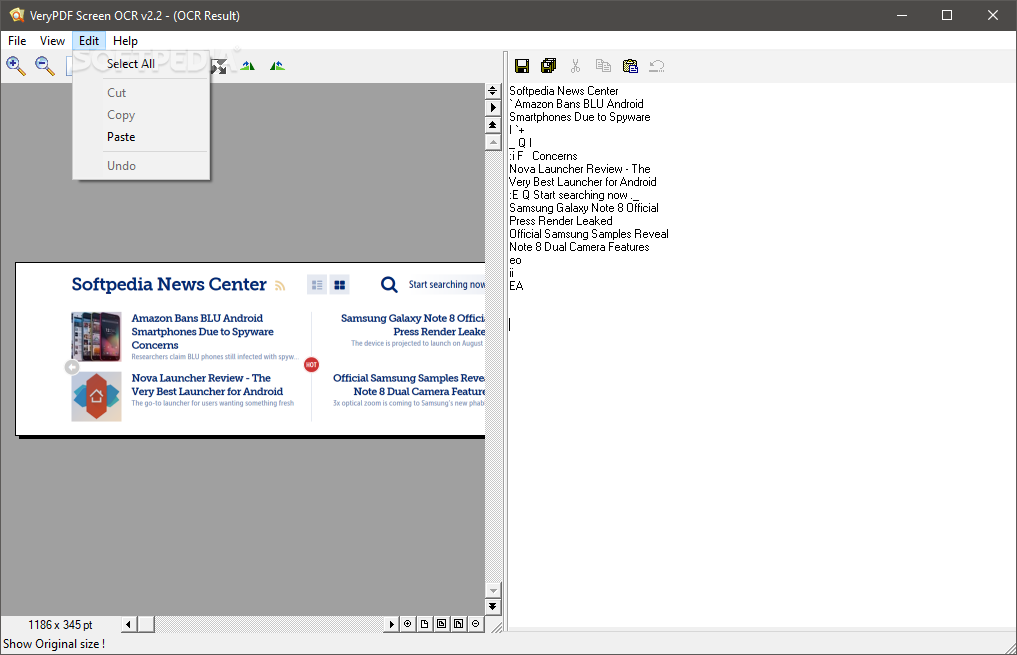1017x655 pixels.
Task: Click the horizontal scrollbar left arrow
Action: coord(128,624)
